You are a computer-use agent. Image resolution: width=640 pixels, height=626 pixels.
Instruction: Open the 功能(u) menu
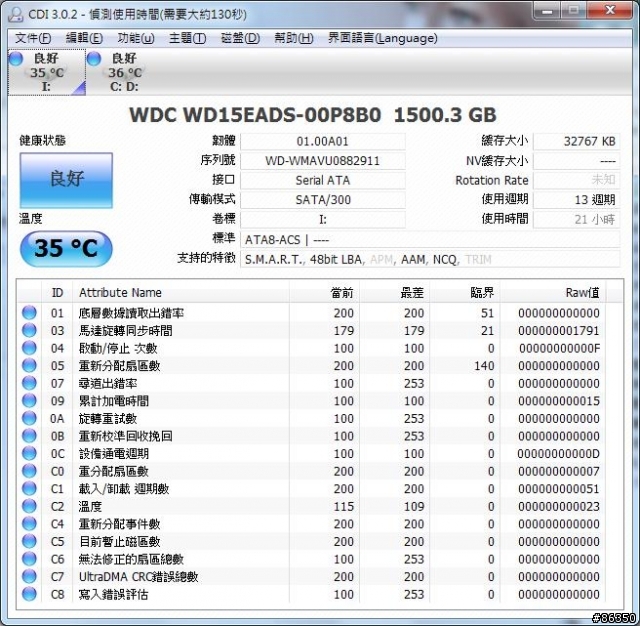coord(136,38)
